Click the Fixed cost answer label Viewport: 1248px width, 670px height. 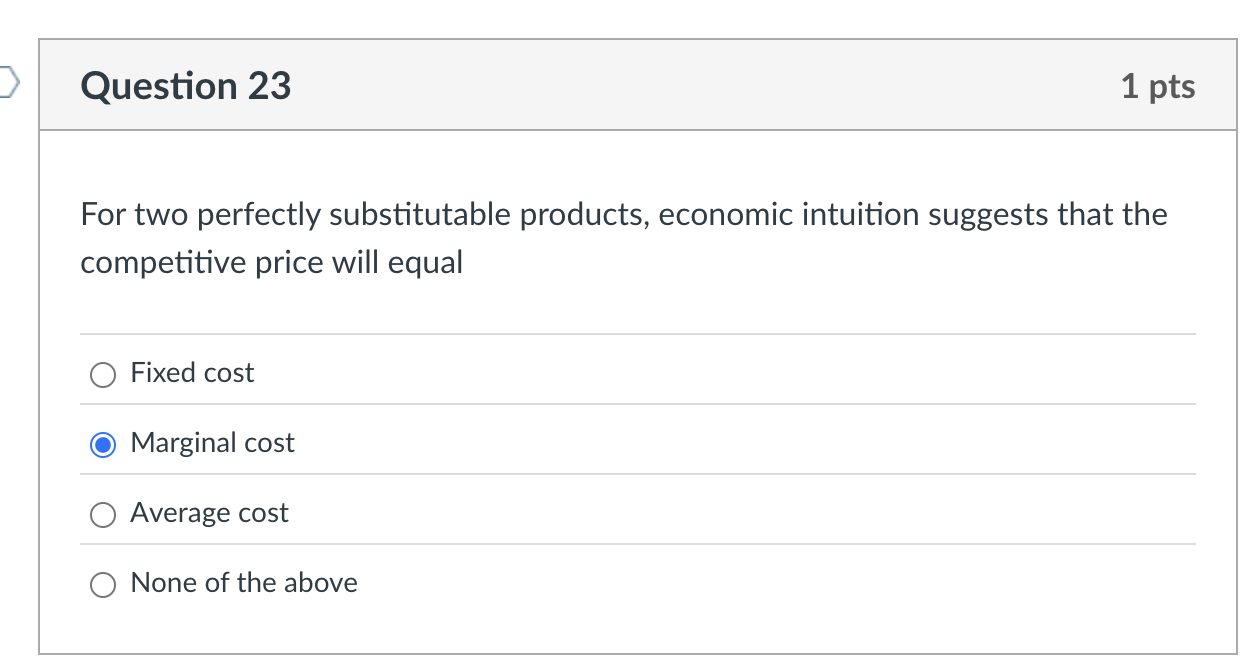pos(192,372)
